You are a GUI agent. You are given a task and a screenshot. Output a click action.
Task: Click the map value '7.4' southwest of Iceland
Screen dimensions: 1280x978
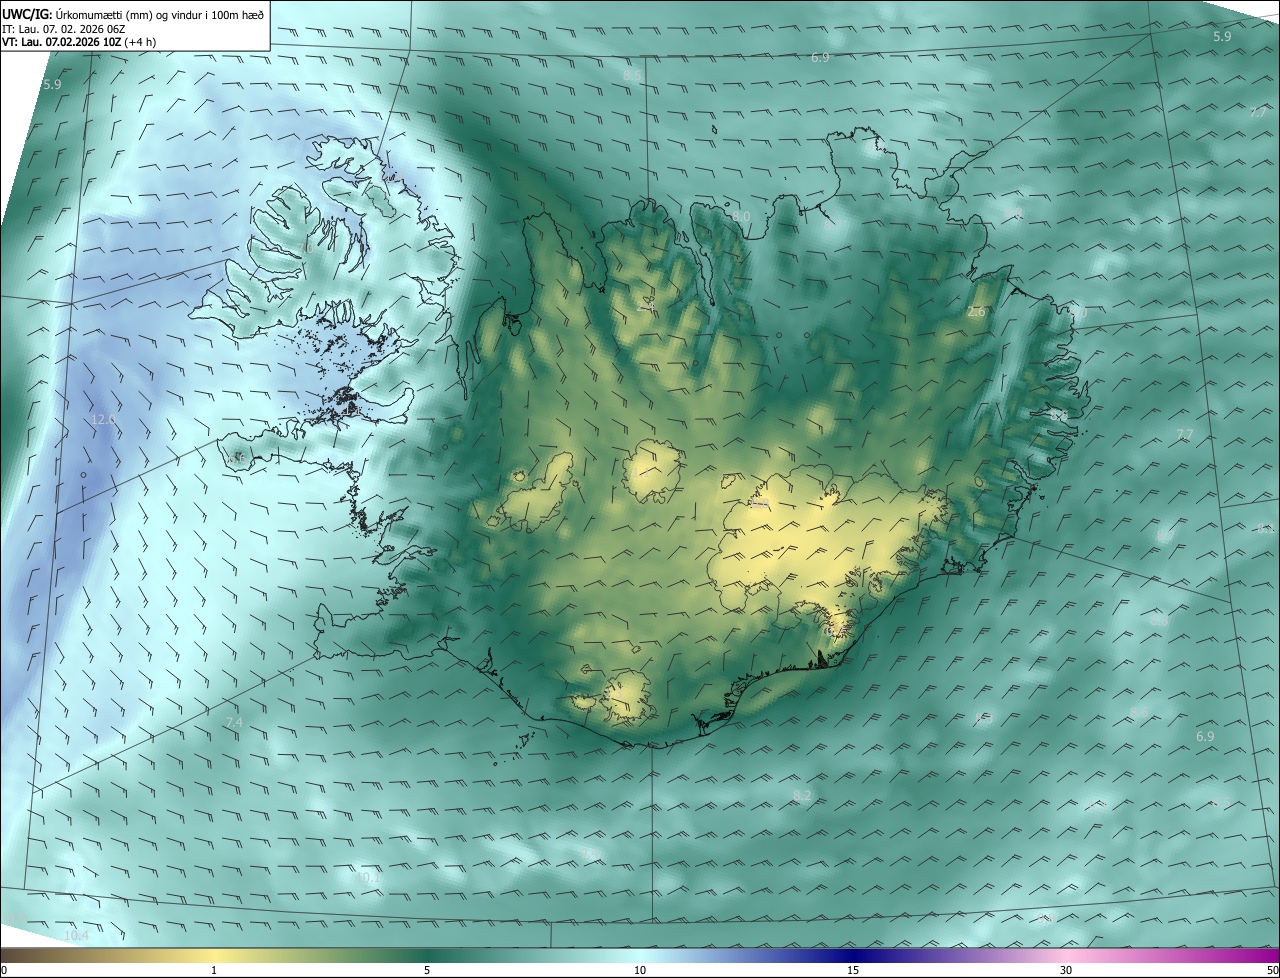pyautogui.click(x=234, y=722)
